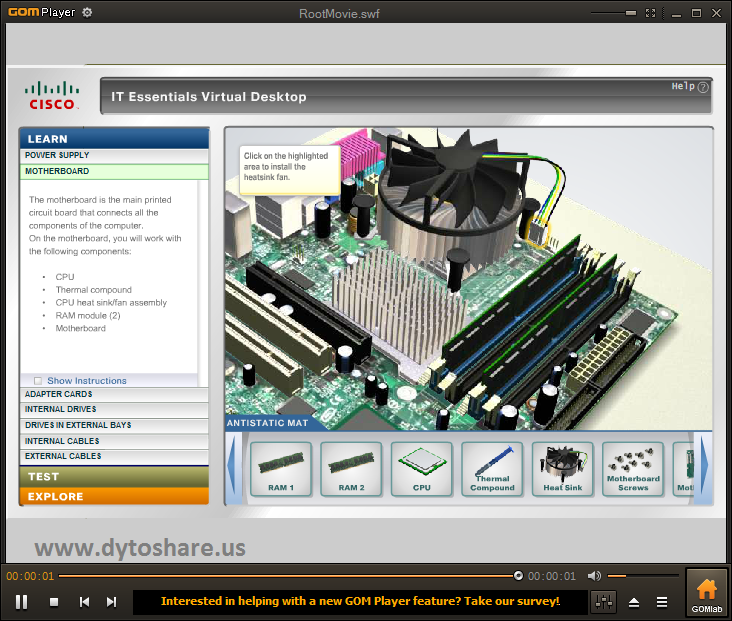Pause the video playback

(x=21, y=601)
